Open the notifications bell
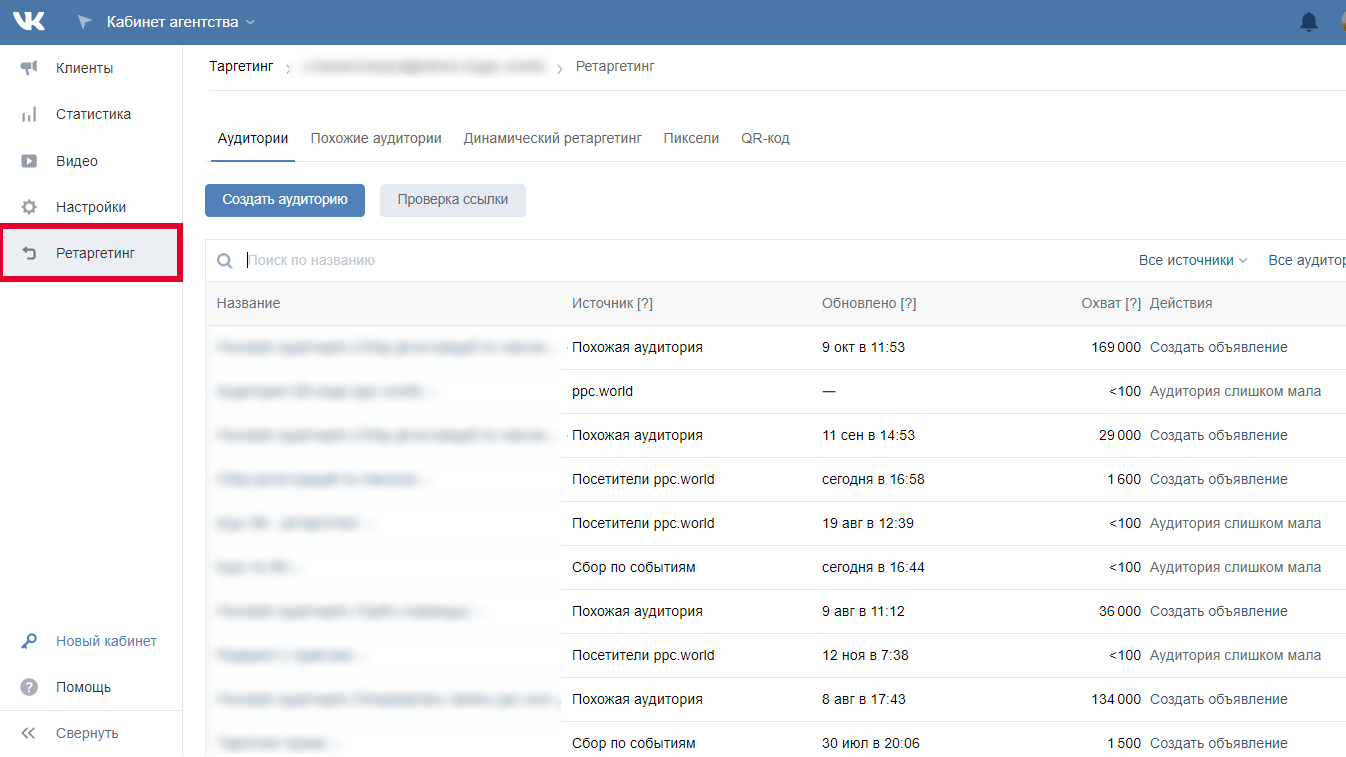The height and width of the screenshot is (757, 1346). pyautogui.click(x=1308, y=22)
